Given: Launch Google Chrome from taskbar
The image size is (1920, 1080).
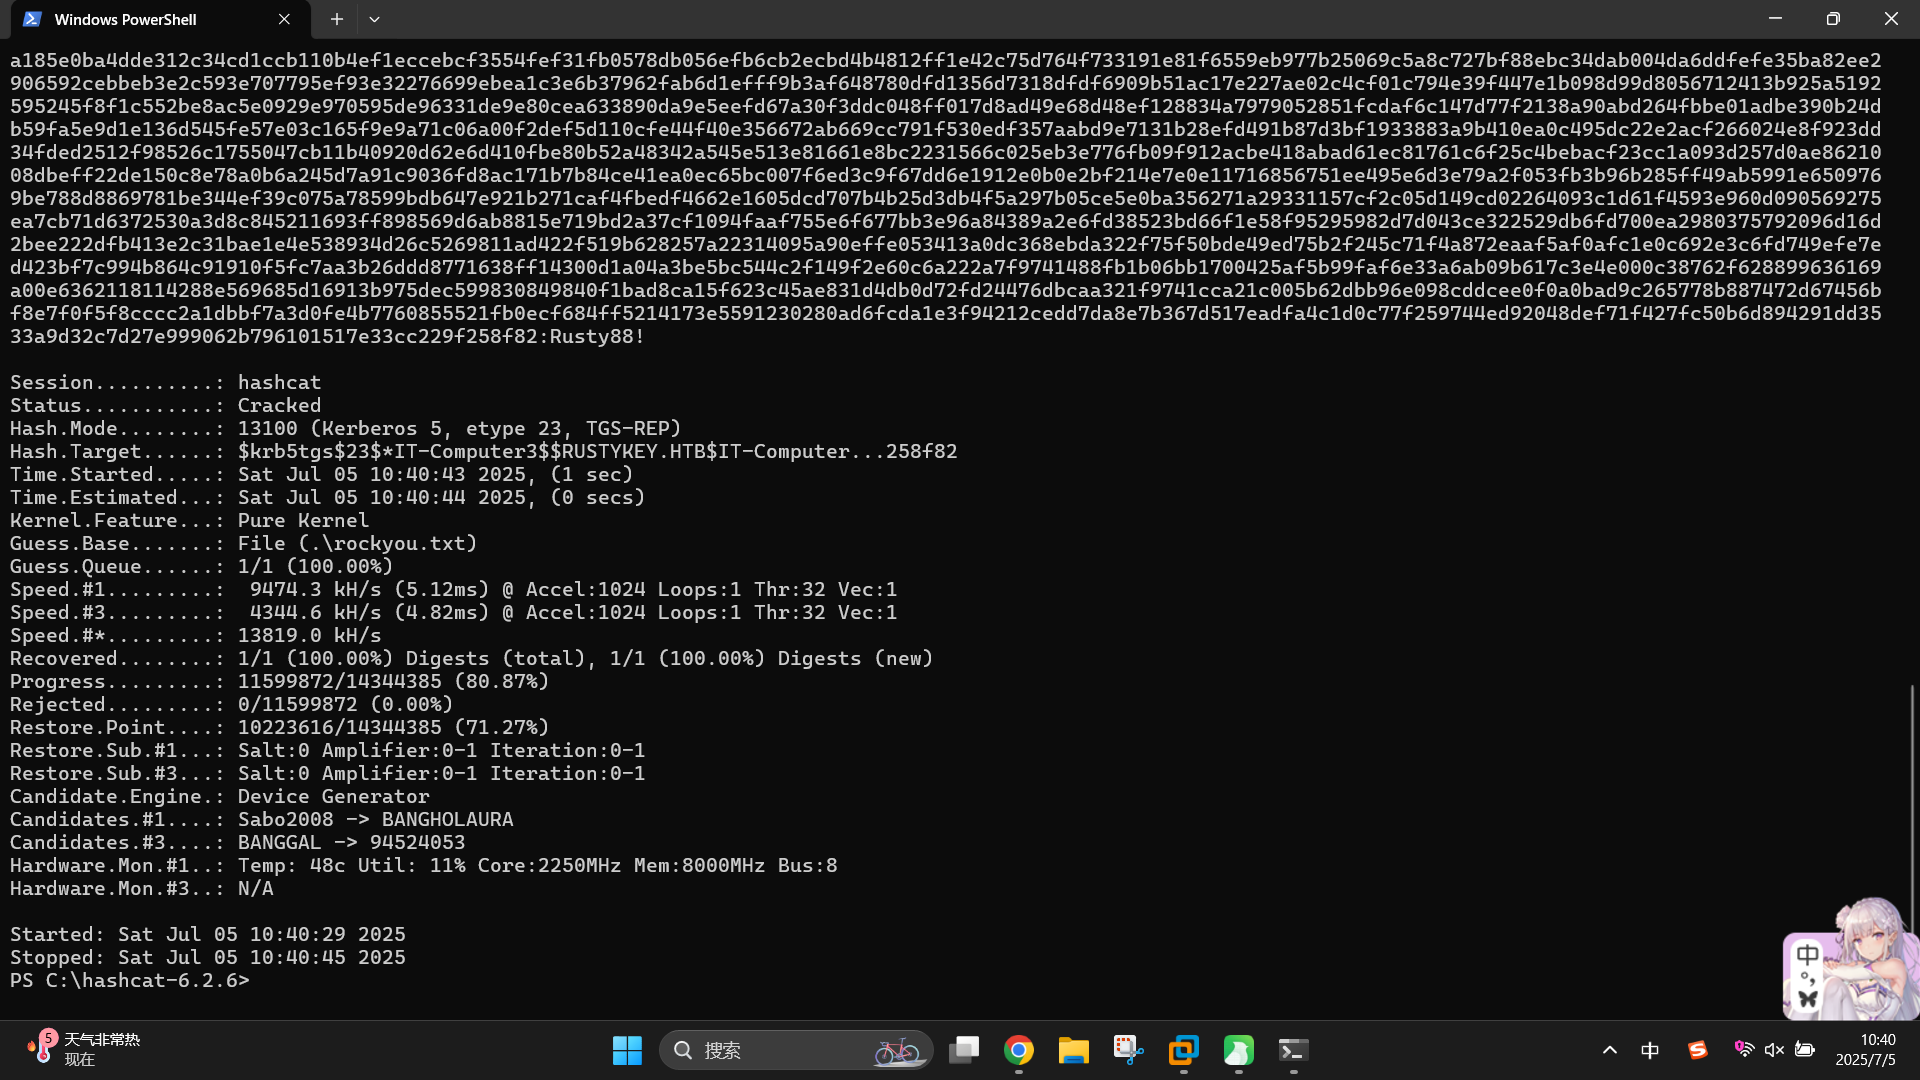Looking at the screenshot, I should pyautogui.click(x=1019, y=1050).
